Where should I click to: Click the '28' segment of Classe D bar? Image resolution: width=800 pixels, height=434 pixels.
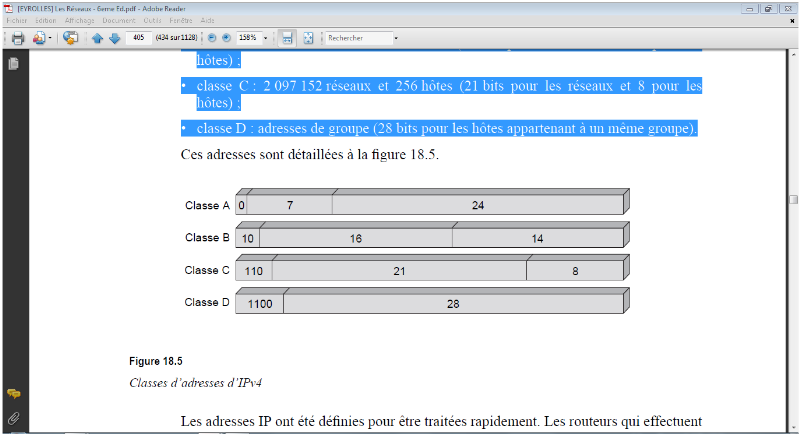(x=453, y=304)
